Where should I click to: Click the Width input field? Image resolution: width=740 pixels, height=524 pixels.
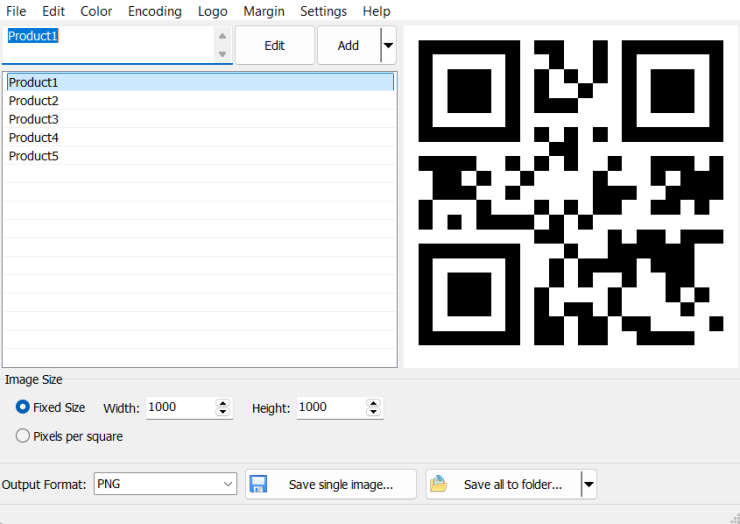(180, 407)
